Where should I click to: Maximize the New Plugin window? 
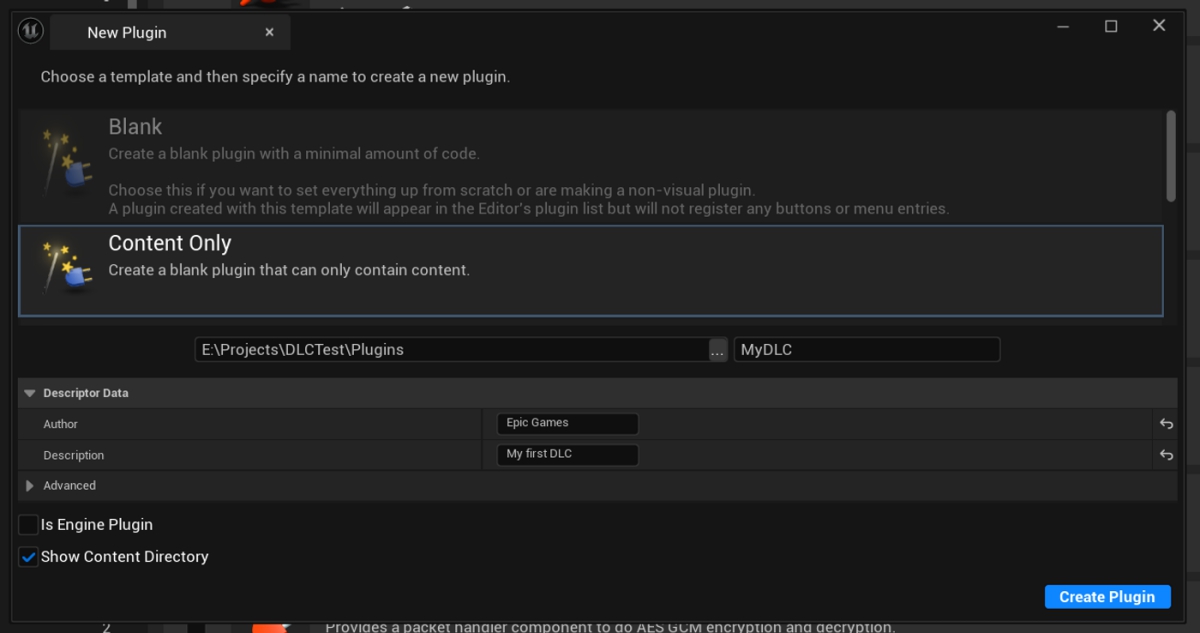point(1111,27)
